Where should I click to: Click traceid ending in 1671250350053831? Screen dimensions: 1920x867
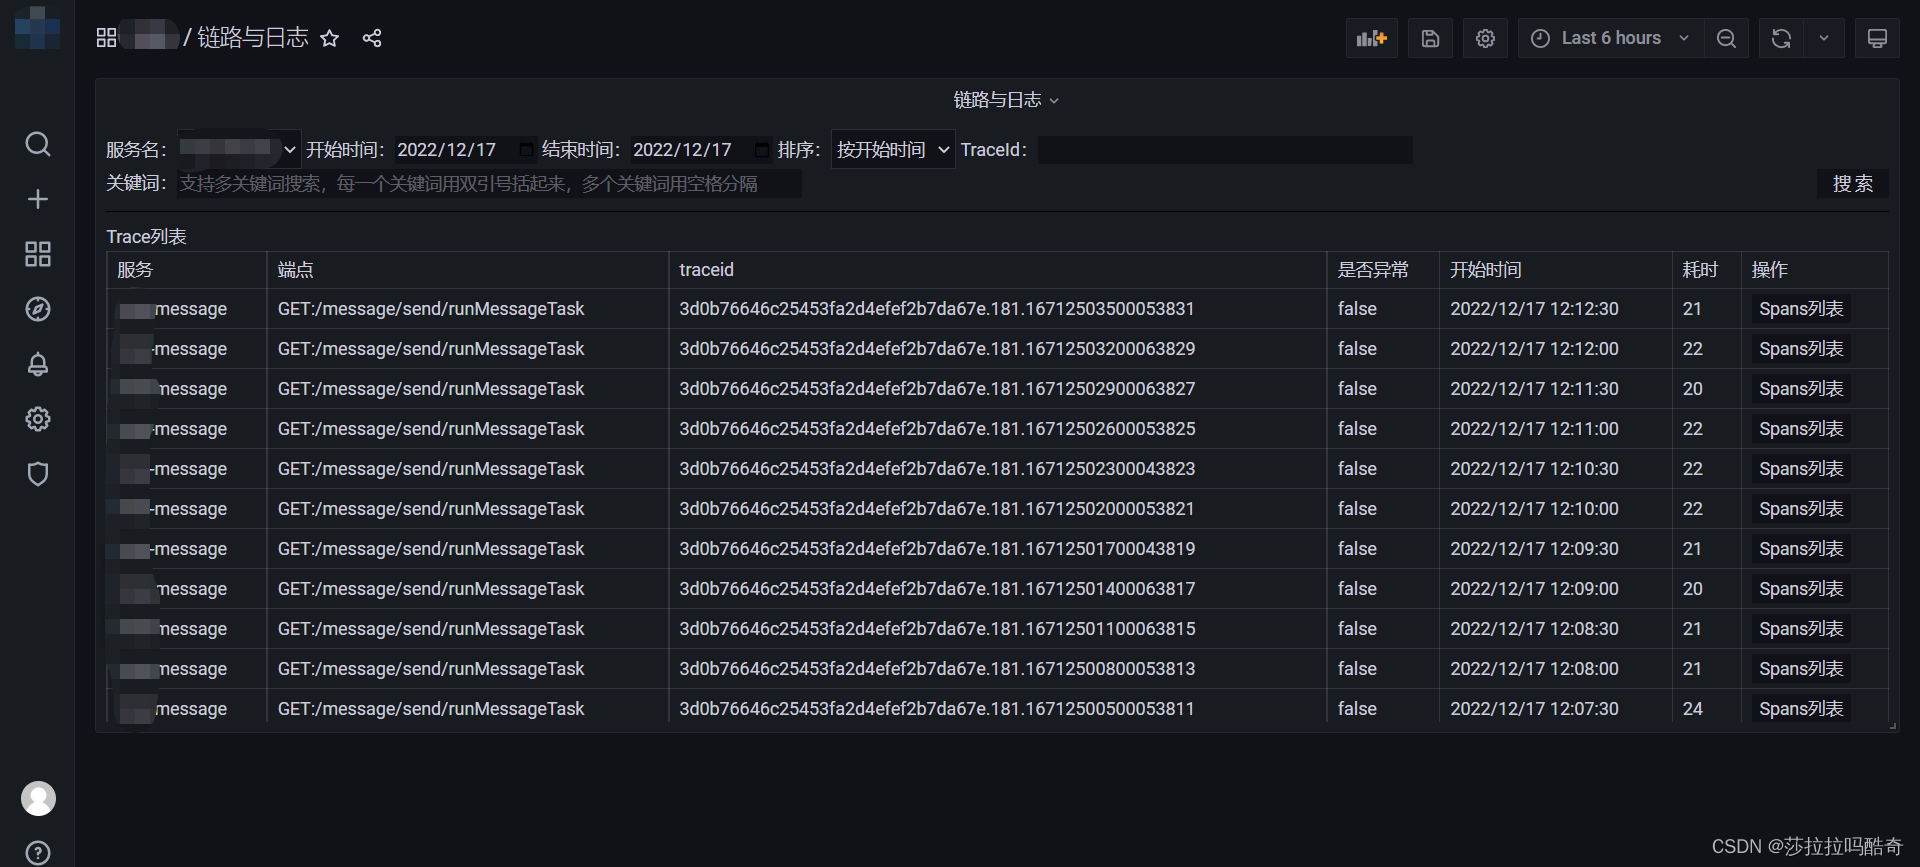coord(937,309)
